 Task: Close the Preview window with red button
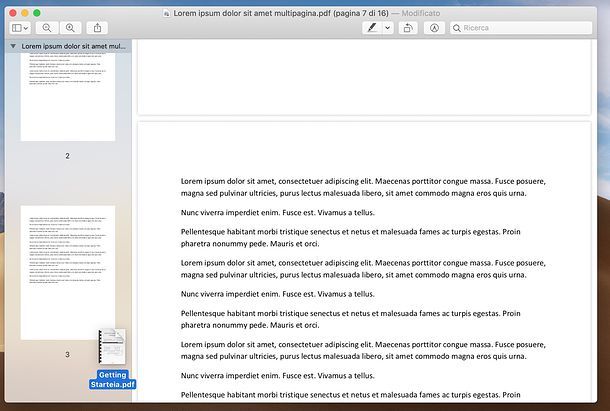point(12,13)
